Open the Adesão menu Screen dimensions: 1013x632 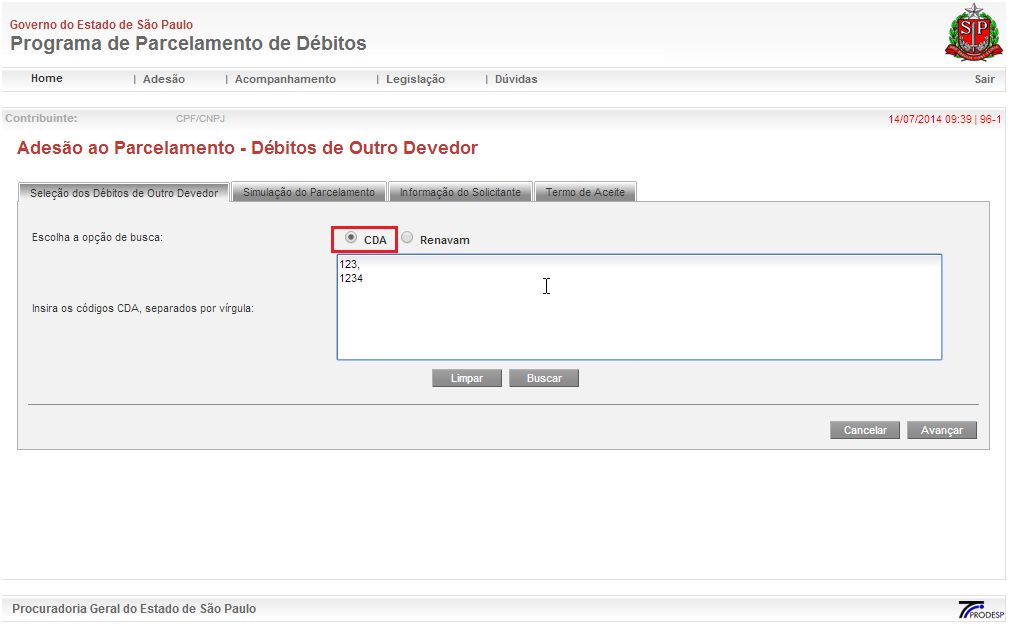coord(164,79)
